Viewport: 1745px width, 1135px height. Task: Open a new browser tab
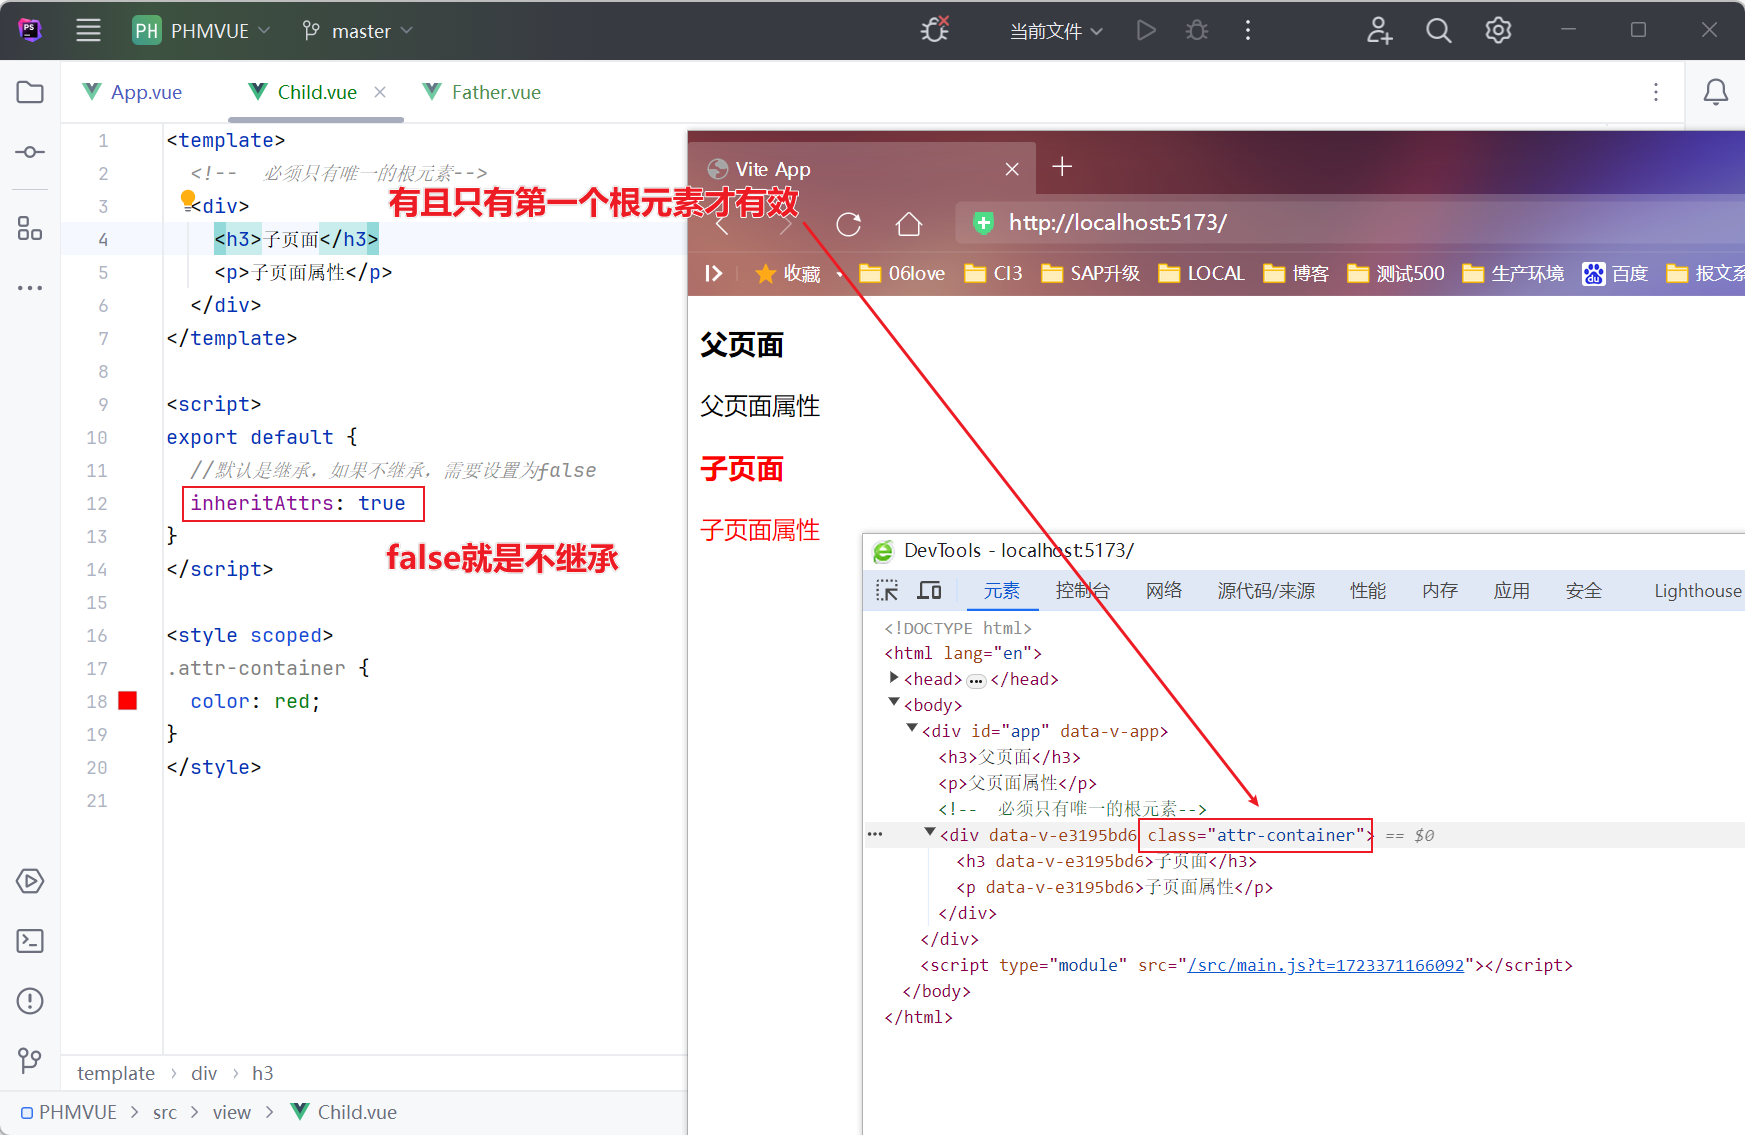[x=1062, y=166]
